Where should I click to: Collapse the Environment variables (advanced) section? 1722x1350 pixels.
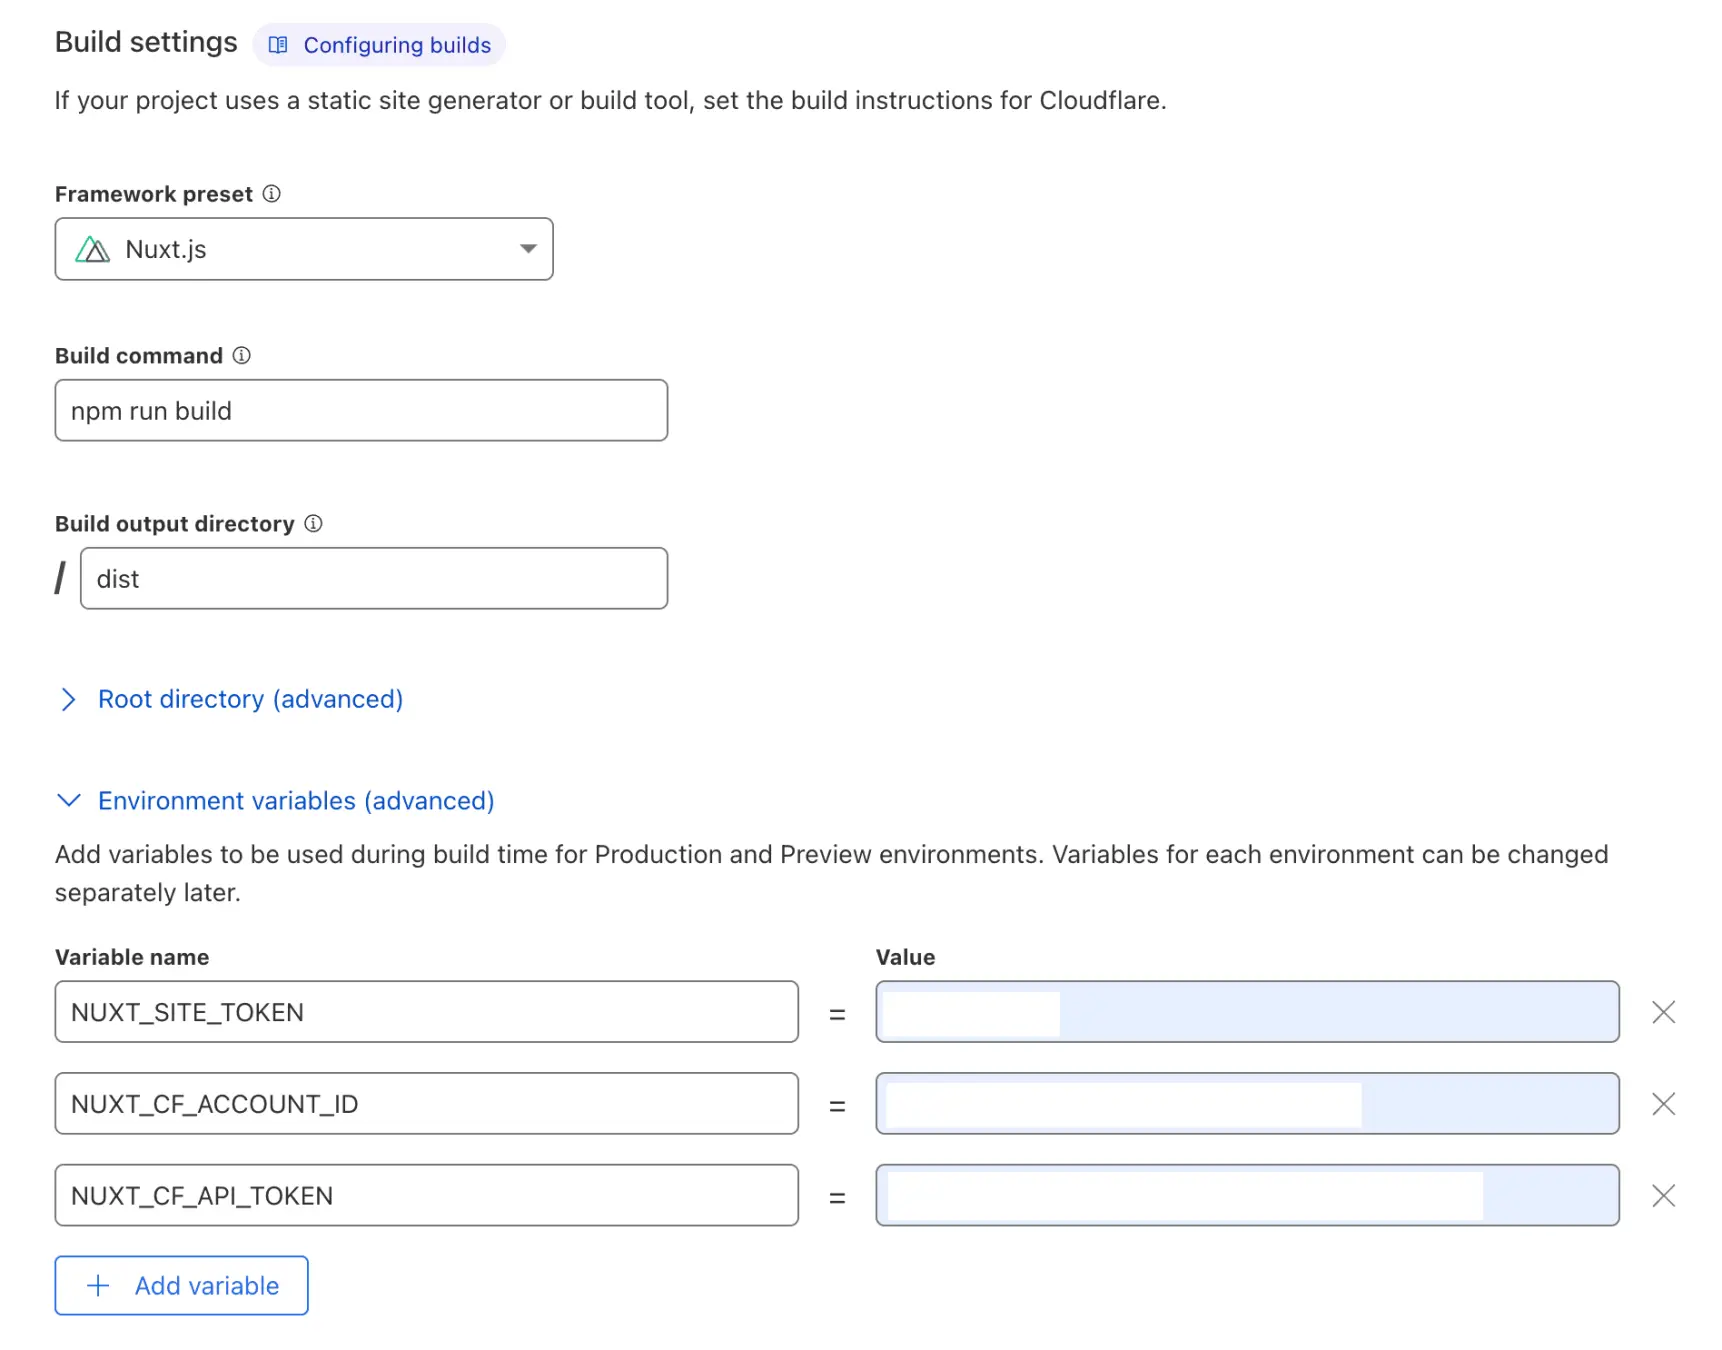click(295, 801)
